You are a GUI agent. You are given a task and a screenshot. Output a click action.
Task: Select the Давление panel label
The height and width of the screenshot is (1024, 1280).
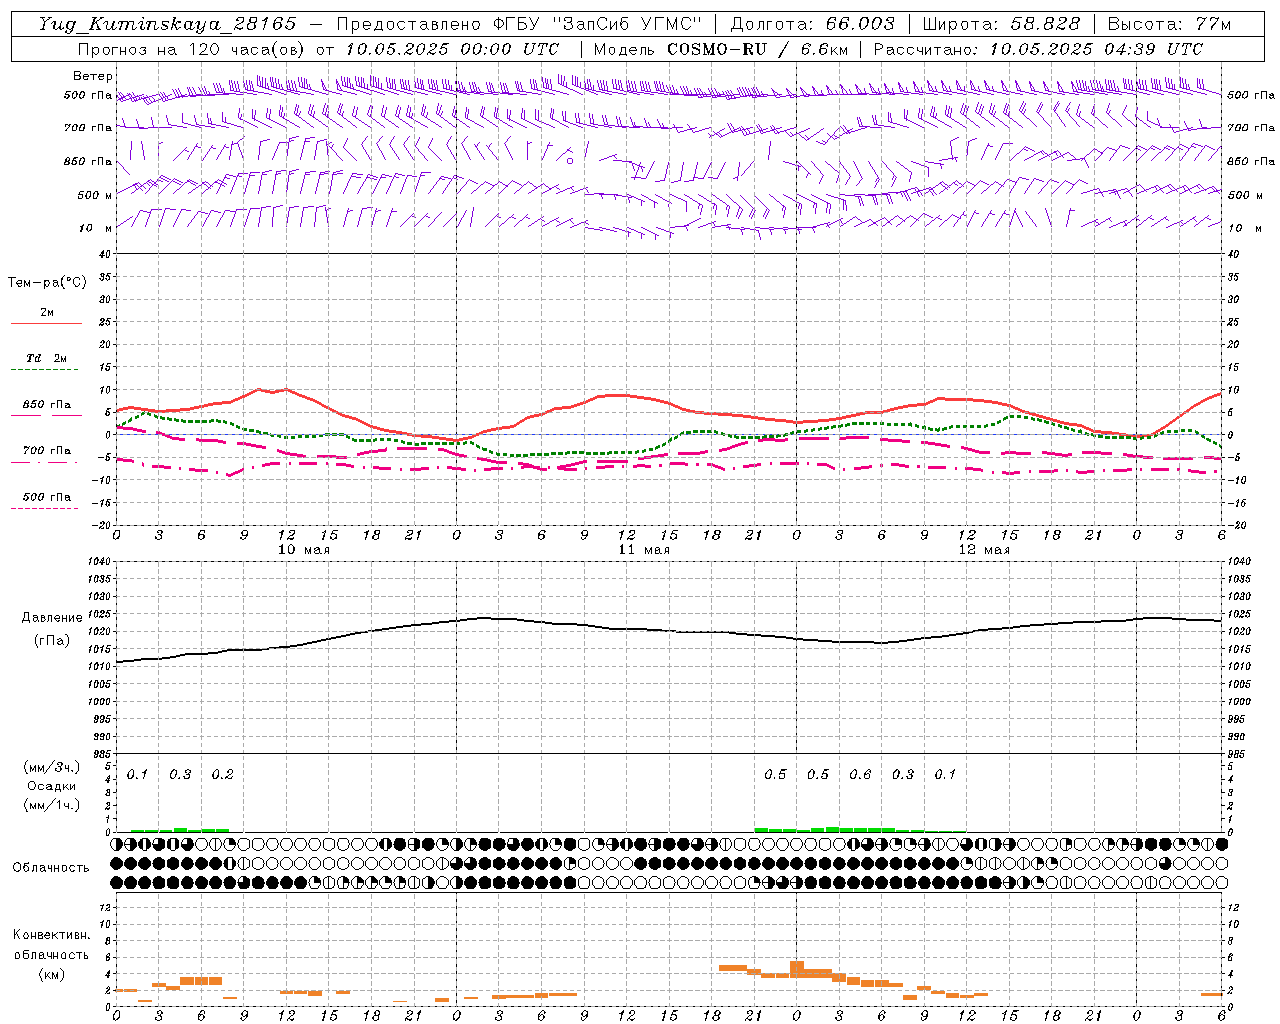click(51, 618)
